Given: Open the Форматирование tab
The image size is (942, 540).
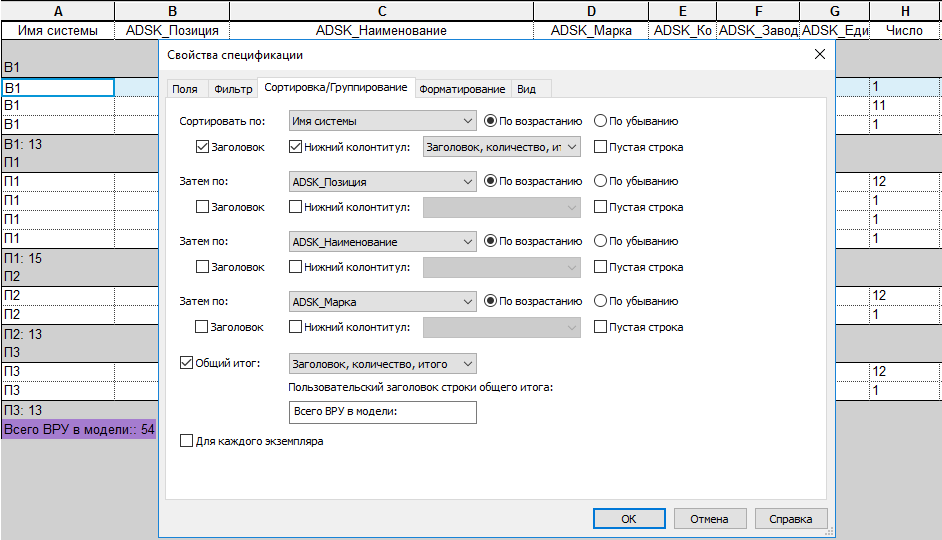Looking at the screenshot, I should coord(462,89).
